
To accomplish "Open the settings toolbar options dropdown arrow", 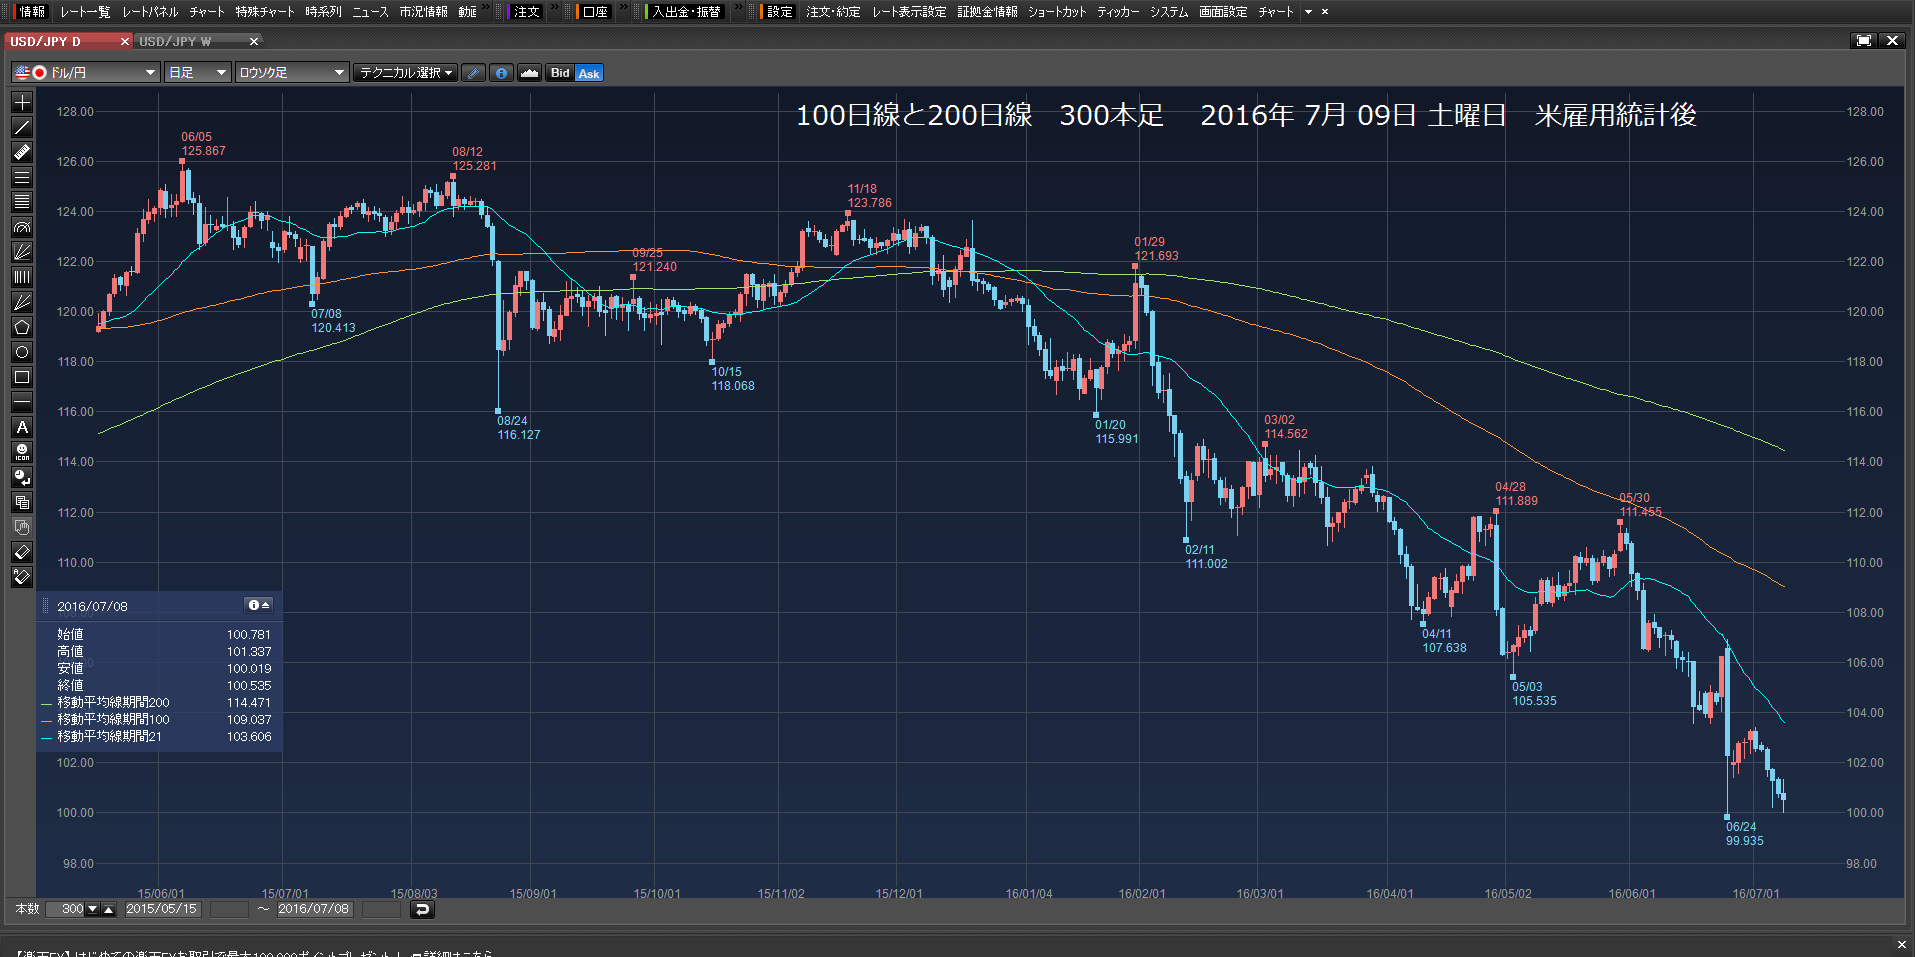I will point(1308,12).
